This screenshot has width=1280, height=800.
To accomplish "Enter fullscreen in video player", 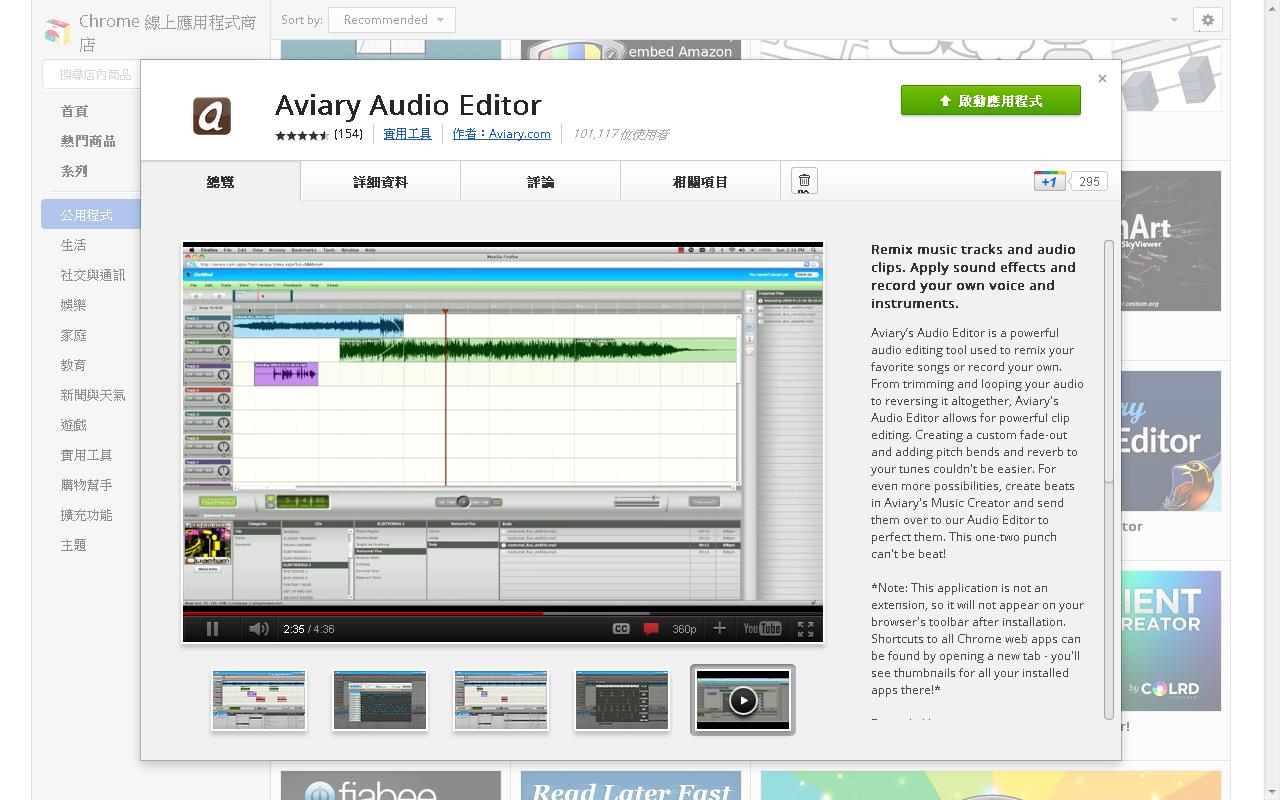I will coord(805,629).
